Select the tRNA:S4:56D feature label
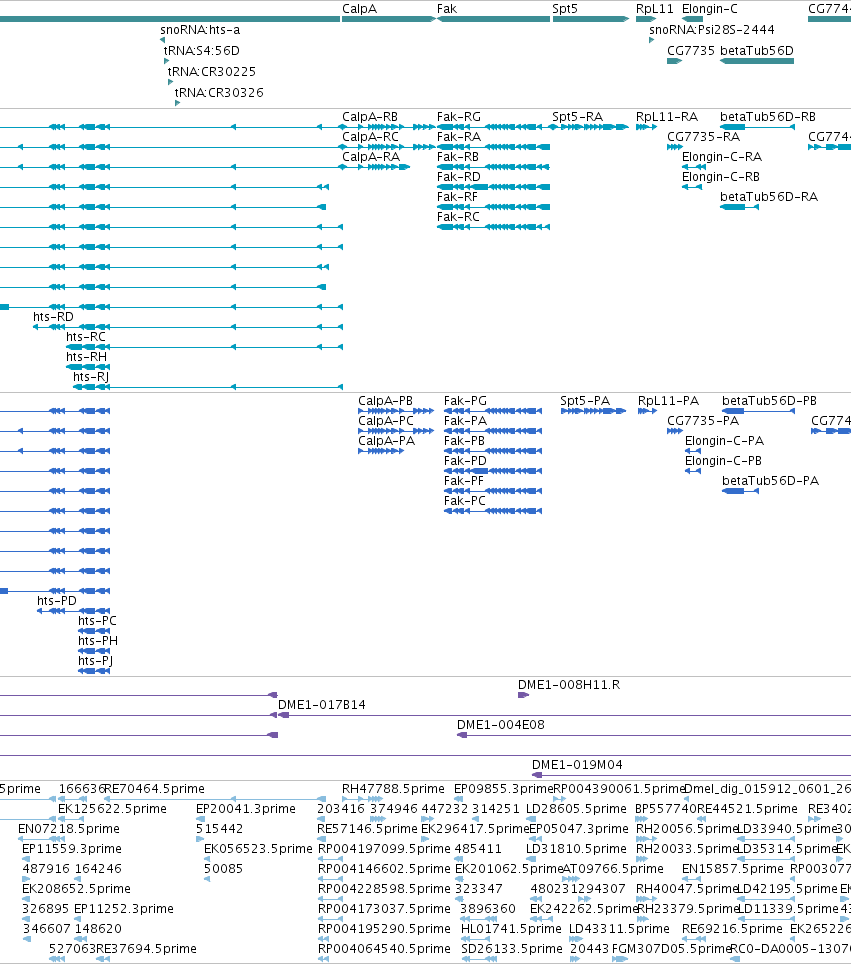The image size is (851, 964). (x=202, y=51)
